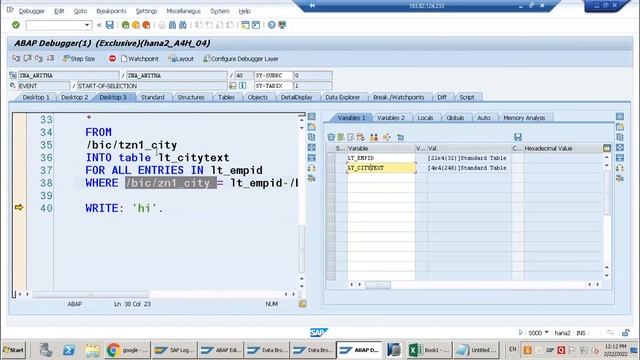This screenshot has width=640, height=360.
Task: Switch to the Script tab
Action: click(467, 97)
